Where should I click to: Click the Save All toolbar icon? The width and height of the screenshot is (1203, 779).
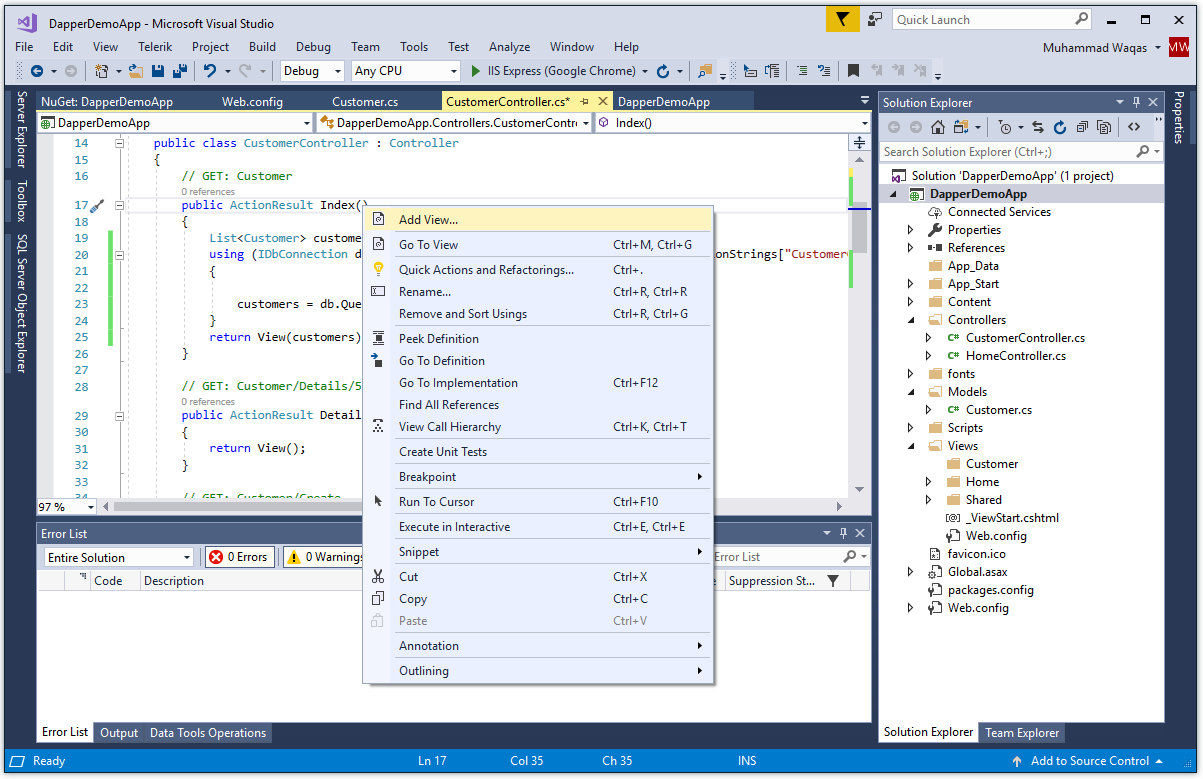[180, 71]
